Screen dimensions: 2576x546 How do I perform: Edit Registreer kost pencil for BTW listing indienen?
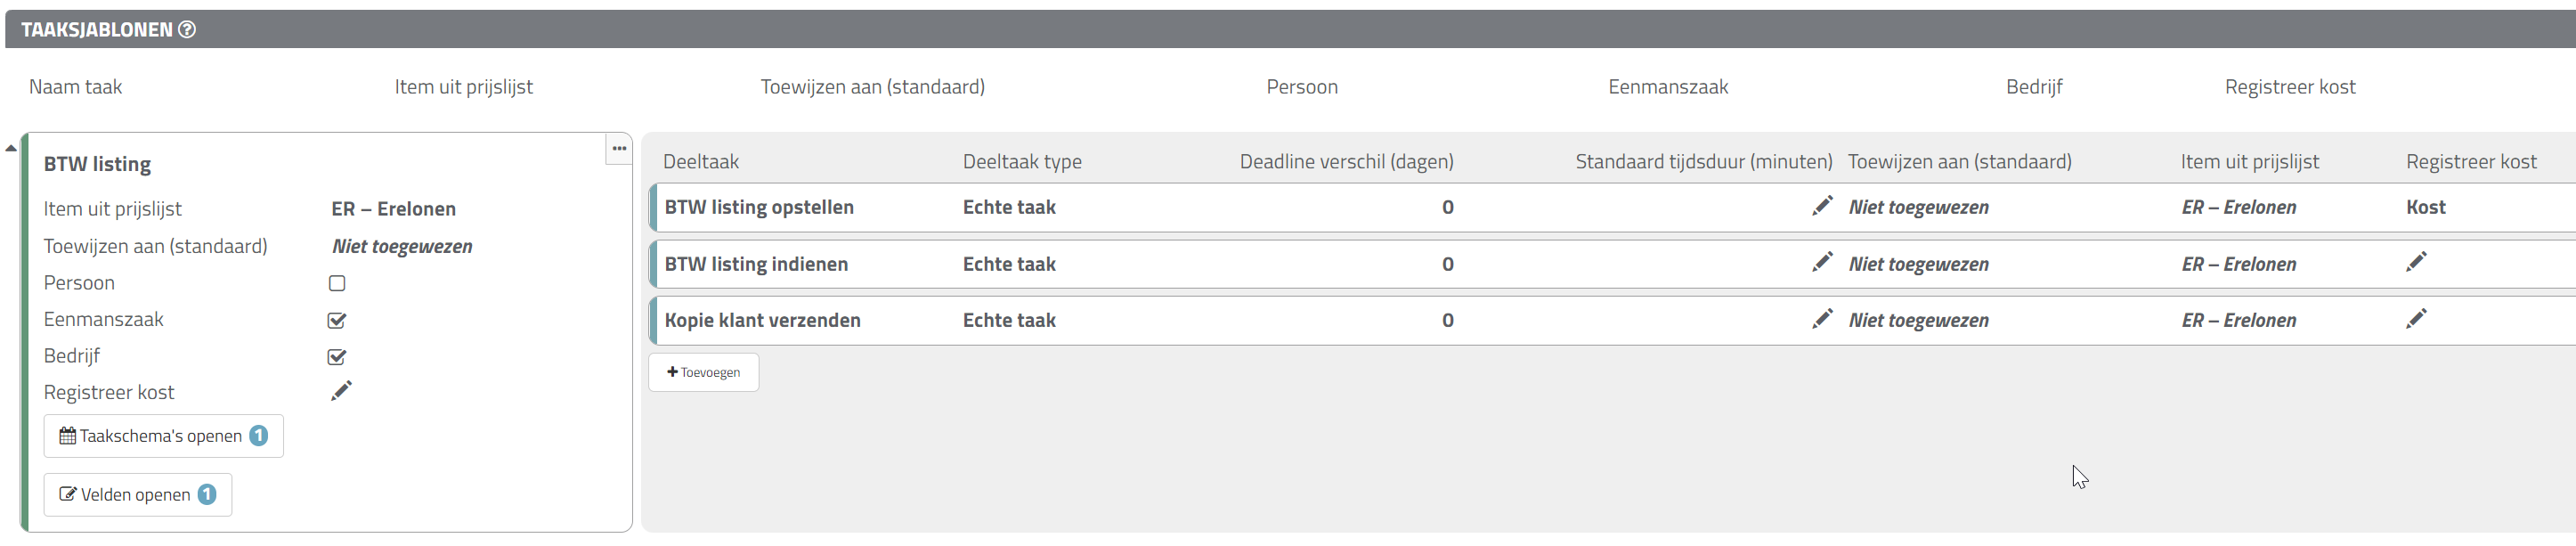click(2416, 262)
